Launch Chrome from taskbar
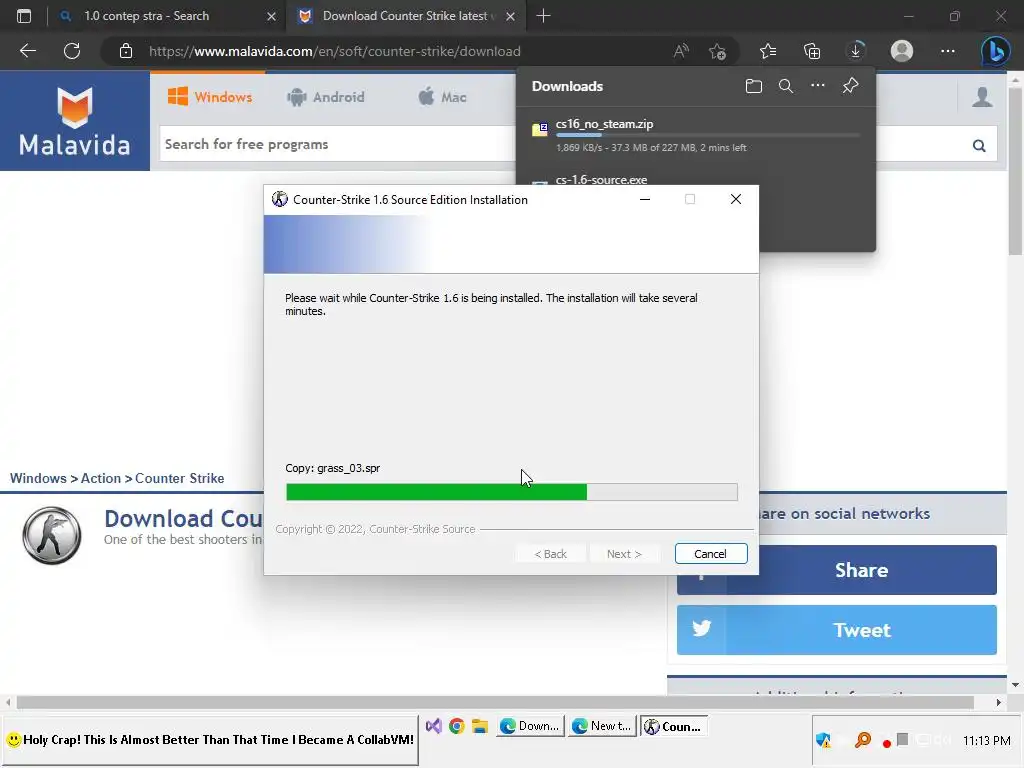 pyautogui.click(x=456, y=726)
